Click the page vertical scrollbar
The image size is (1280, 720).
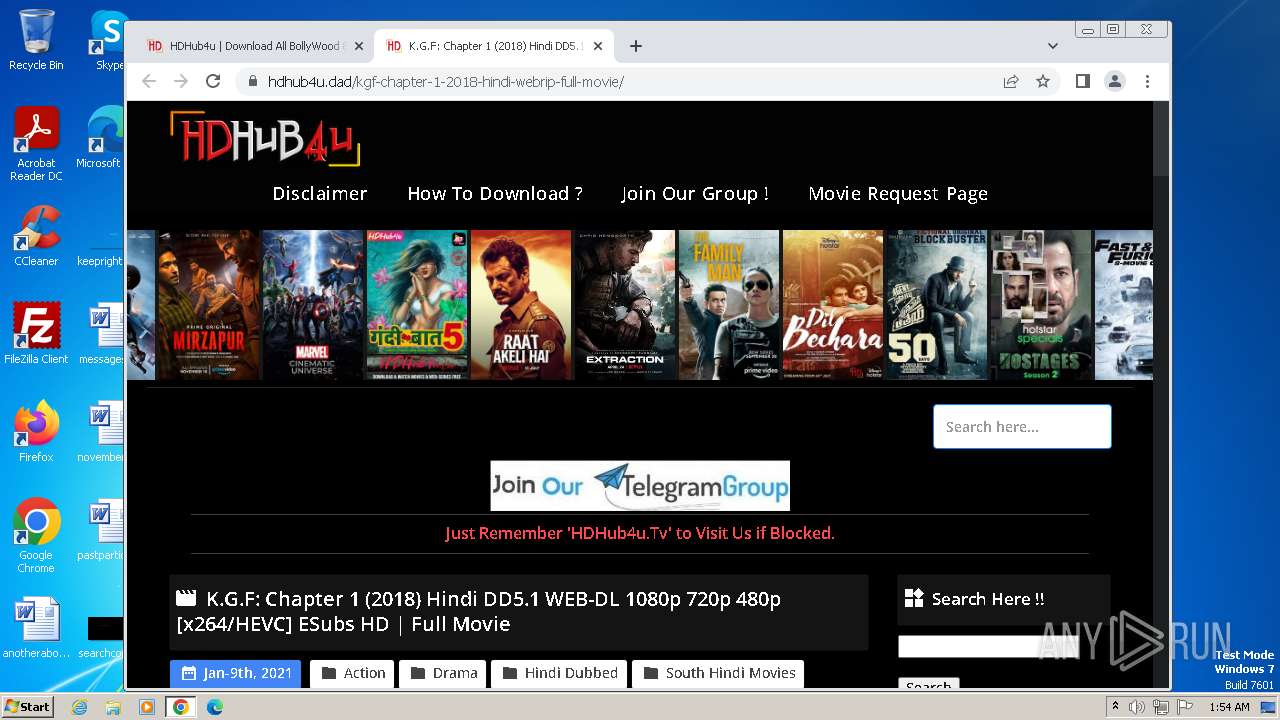[1161, 138]
